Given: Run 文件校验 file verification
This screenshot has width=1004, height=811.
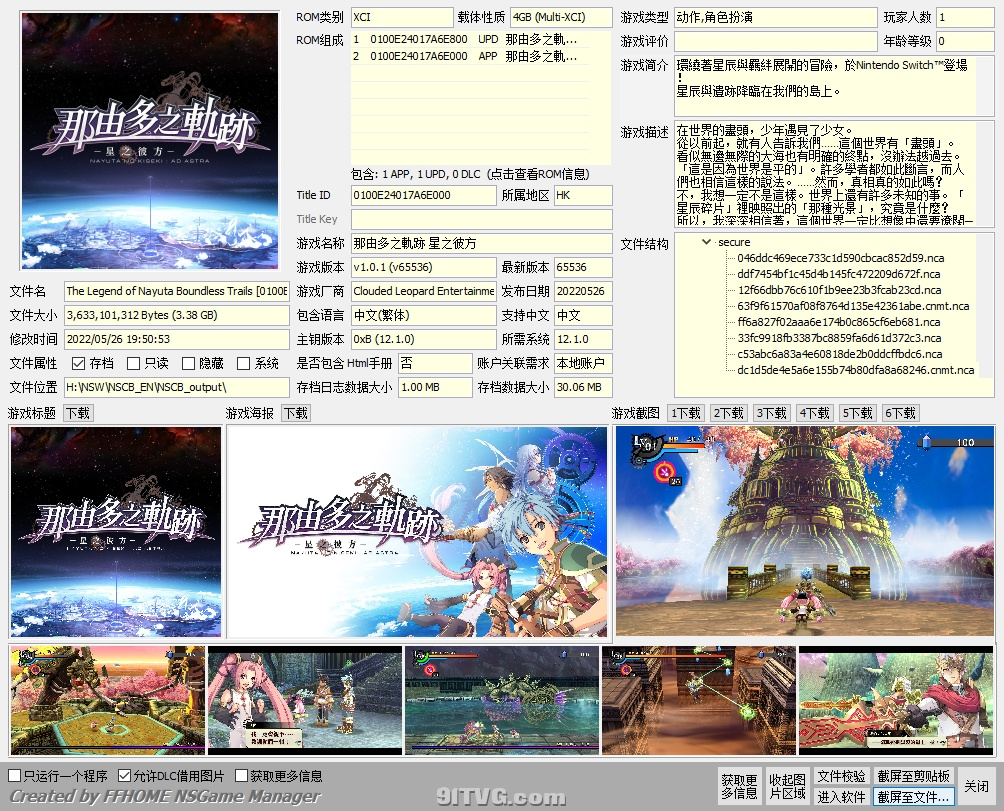Looking at the screenshot, I should 841,776.
